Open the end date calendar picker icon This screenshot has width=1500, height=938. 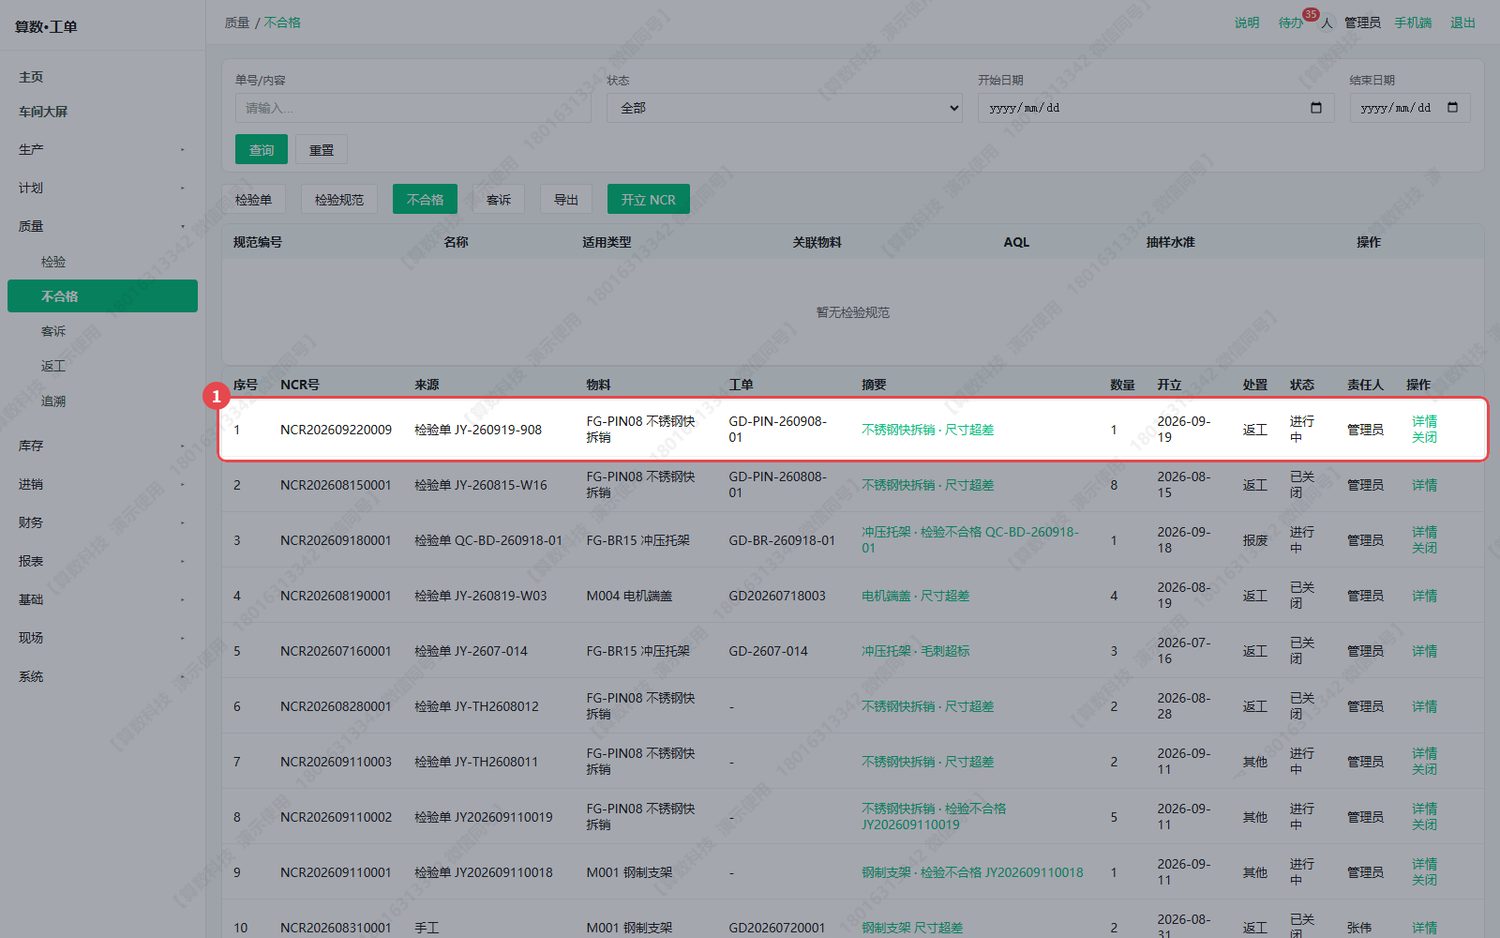click(x=1453, y=108)
